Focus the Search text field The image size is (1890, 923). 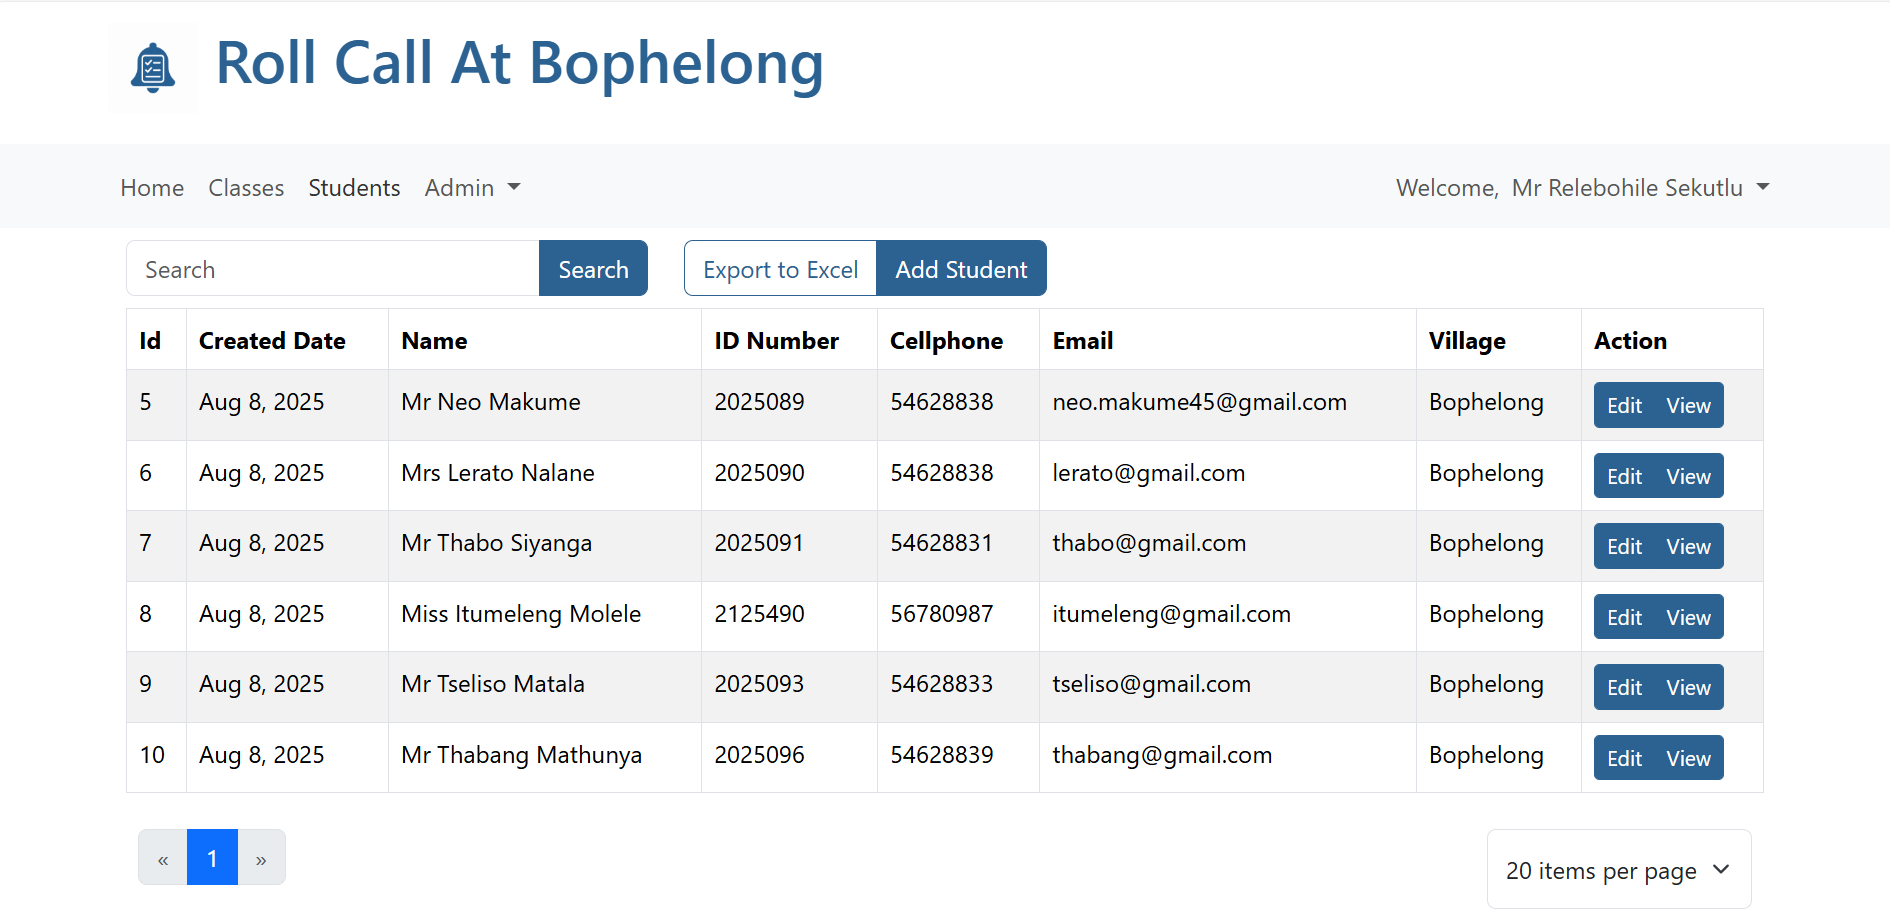(x=333, y=269)
